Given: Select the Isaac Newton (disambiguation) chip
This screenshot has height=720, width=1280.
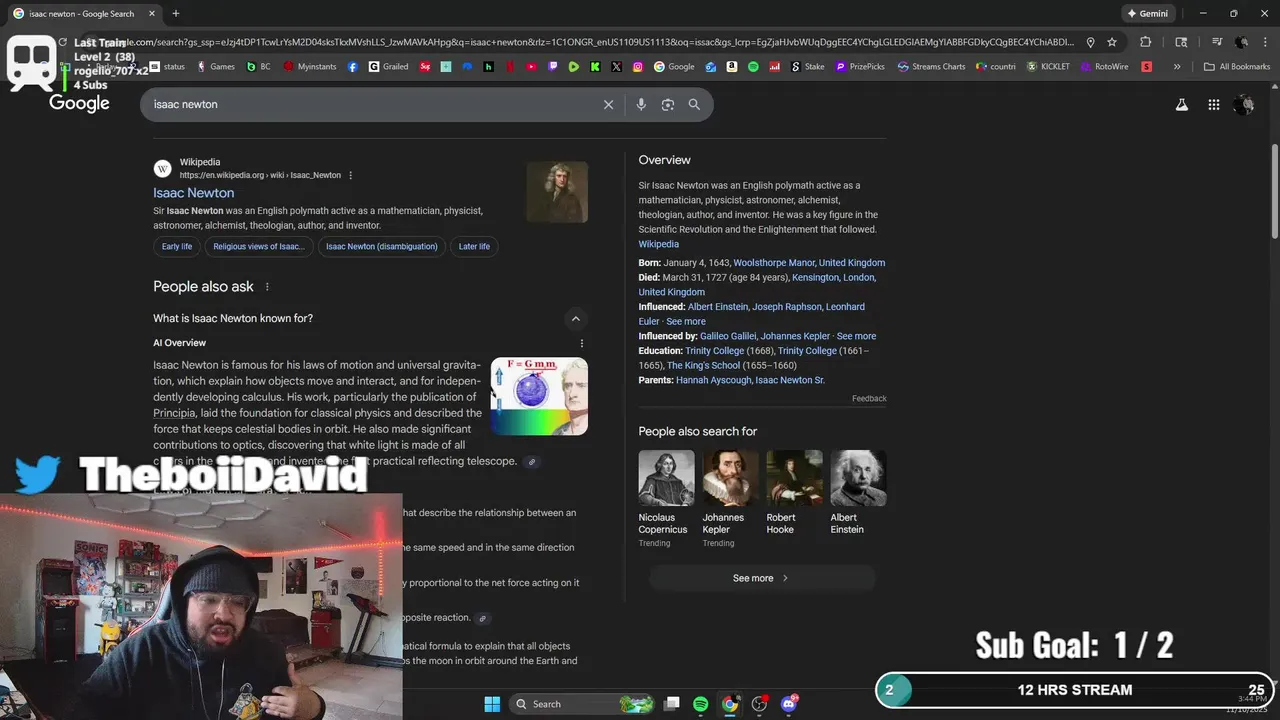Looking at the screenshot, I should click(x=382, y=246).
